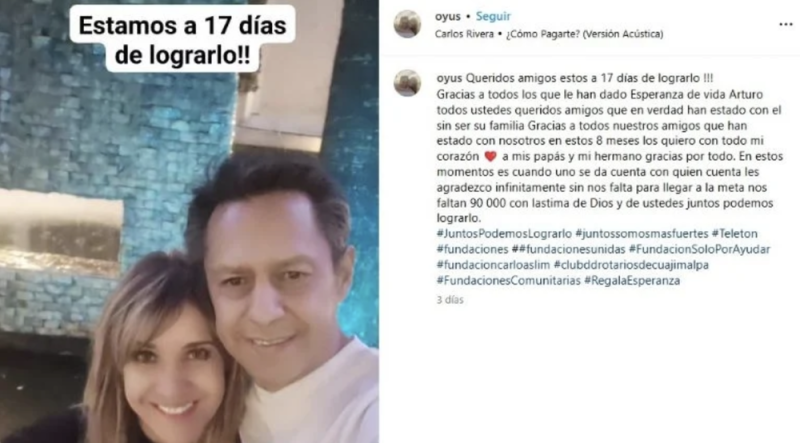Click the Seguir follow button

pos(493,16)
